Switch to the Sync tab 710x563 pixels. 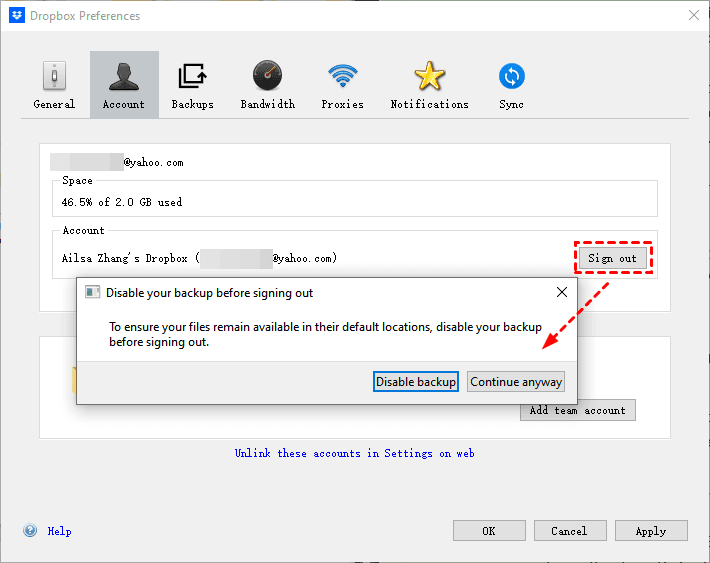pyautogui.click(x=512, y=85)
